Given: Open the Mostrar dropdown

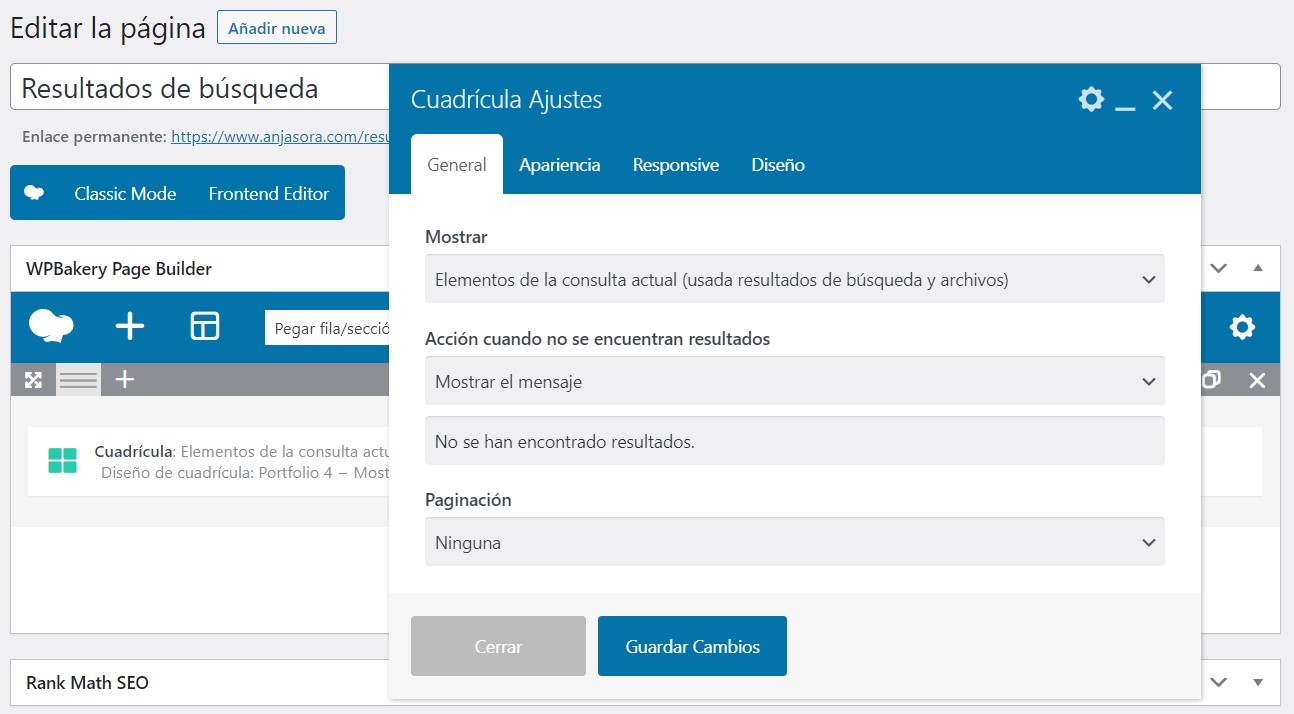Looking at the screenshot, I should (x=794, y=279).
